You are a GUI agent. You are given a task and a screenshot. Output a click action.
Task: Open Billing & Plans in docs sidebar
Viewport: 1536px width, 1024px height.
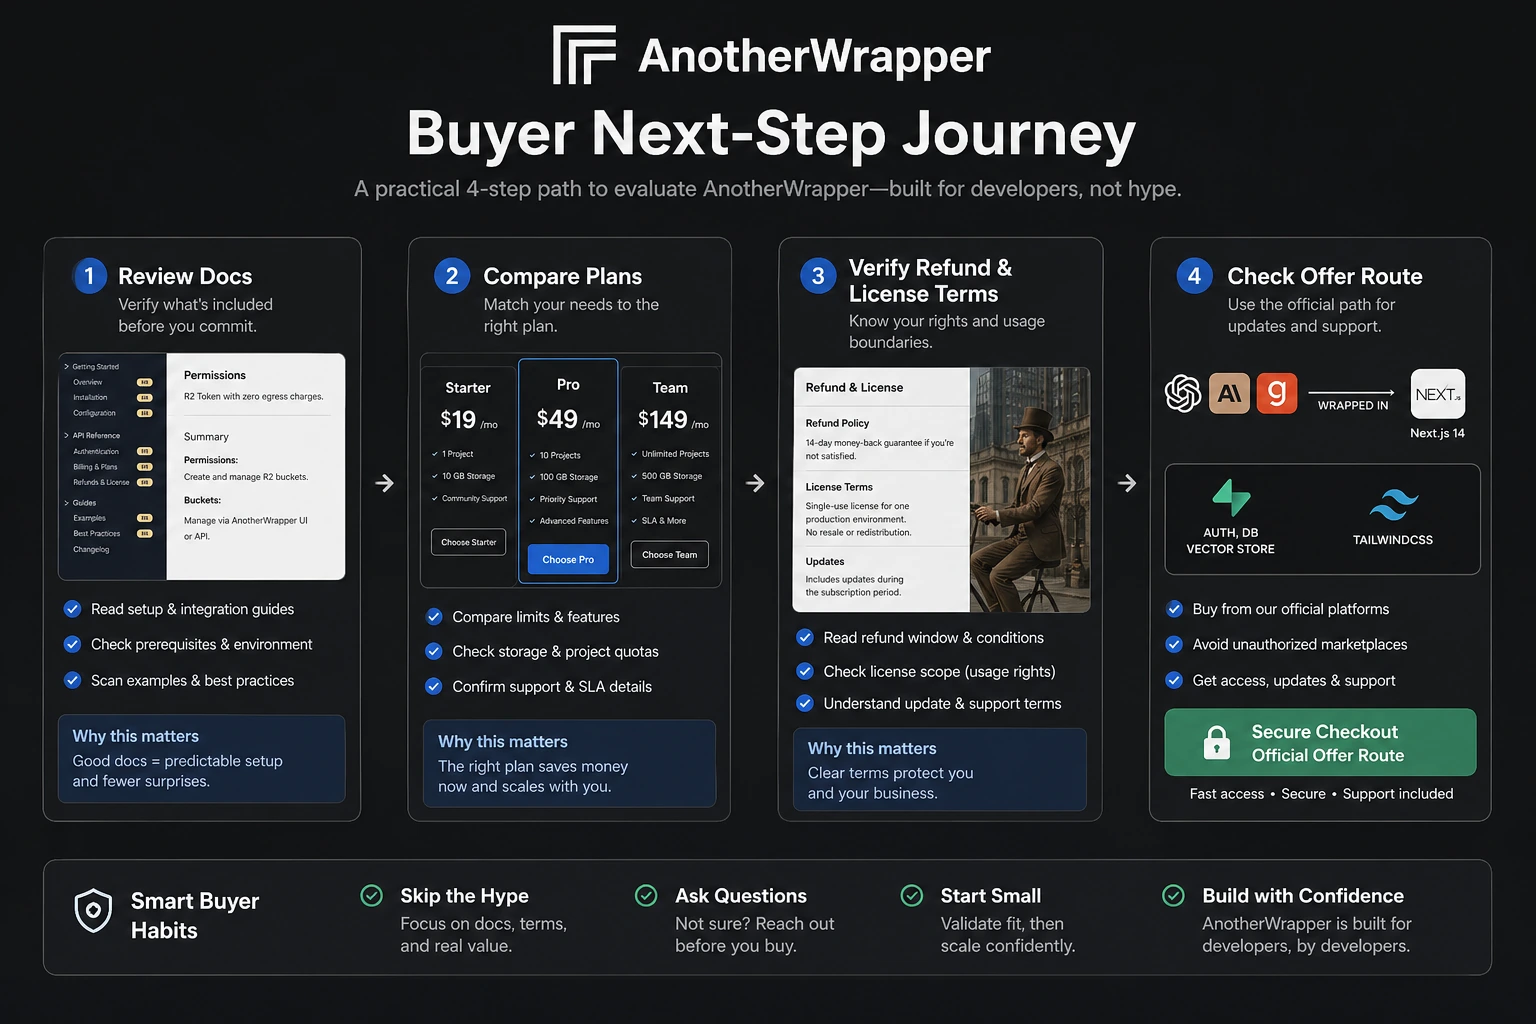click(95, 467)
